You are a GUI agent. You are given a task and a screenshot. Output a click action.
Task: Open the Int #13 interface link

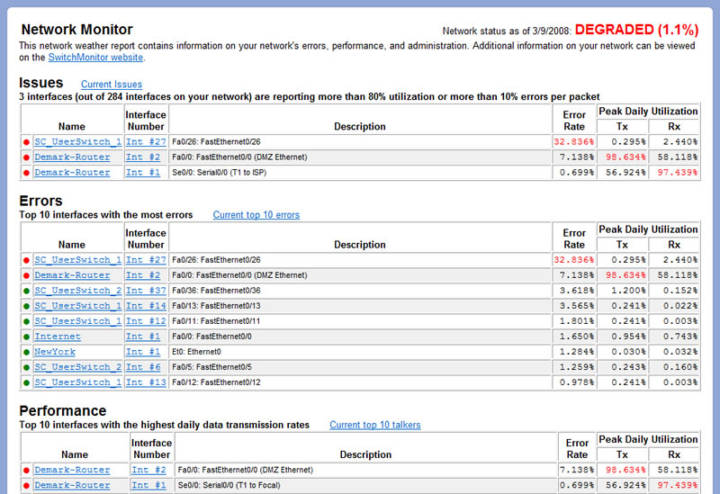146,382
